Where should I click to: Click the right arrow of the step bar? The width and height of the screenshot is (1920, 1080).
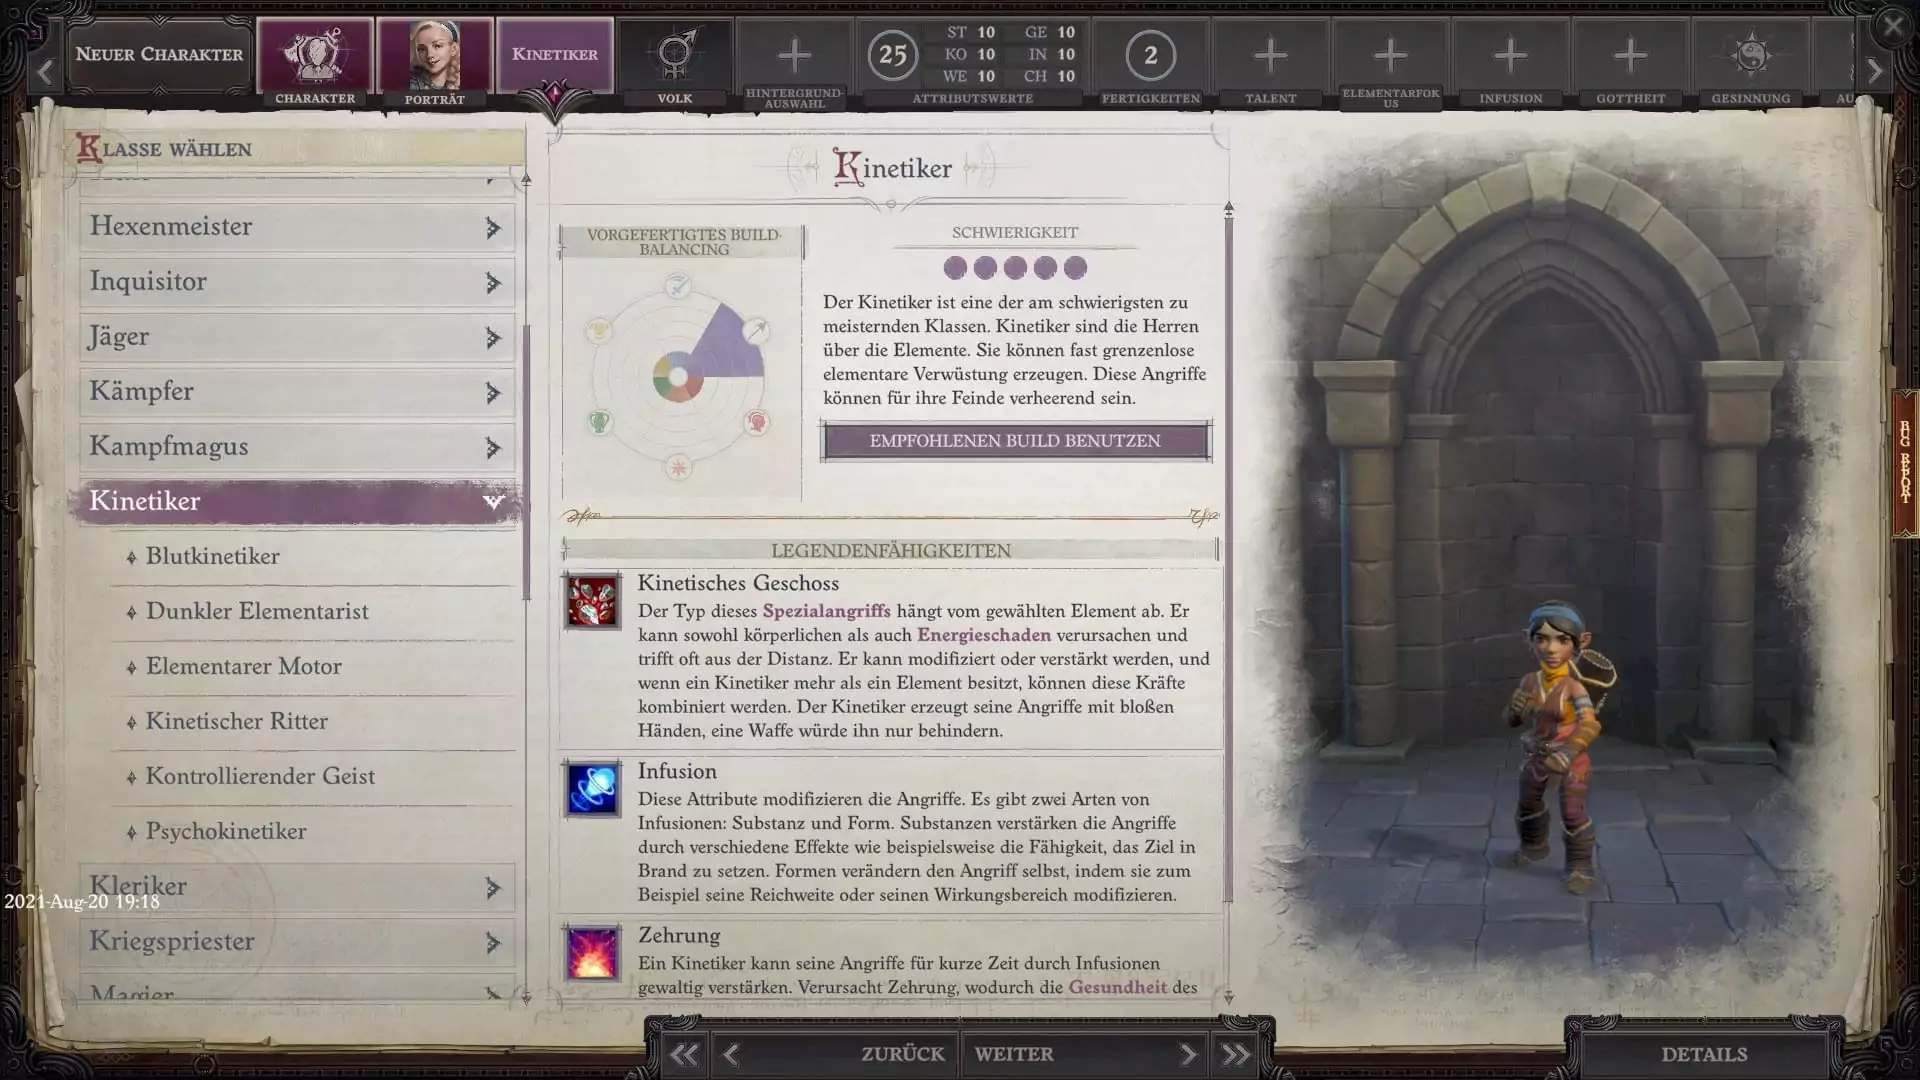pos(1875,71)
